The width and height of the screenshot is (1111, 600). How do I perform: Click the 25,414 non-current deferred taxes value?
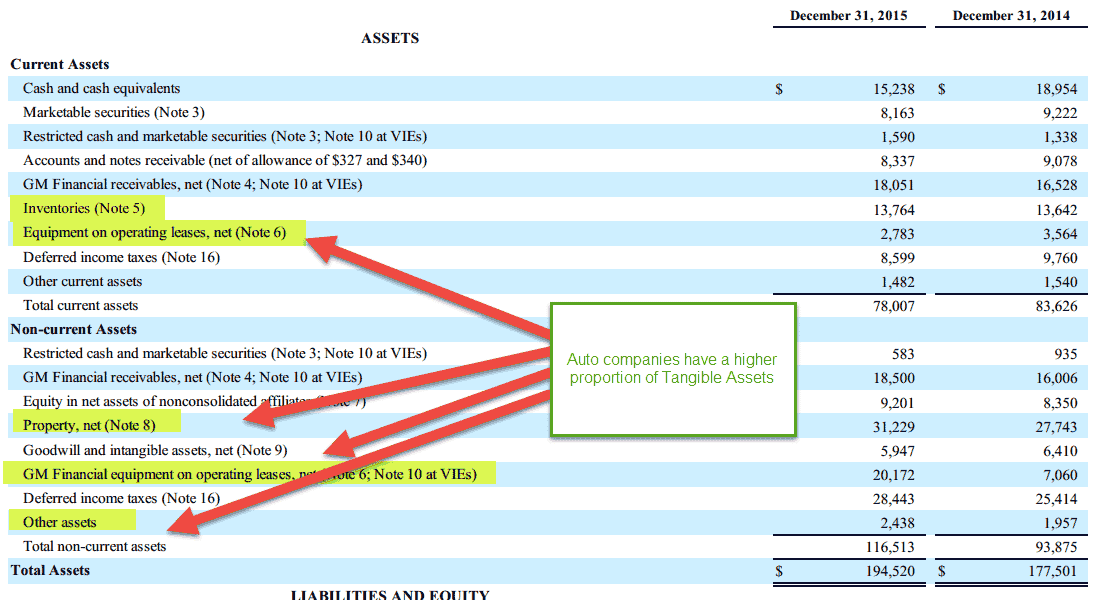click(1056, 500)
